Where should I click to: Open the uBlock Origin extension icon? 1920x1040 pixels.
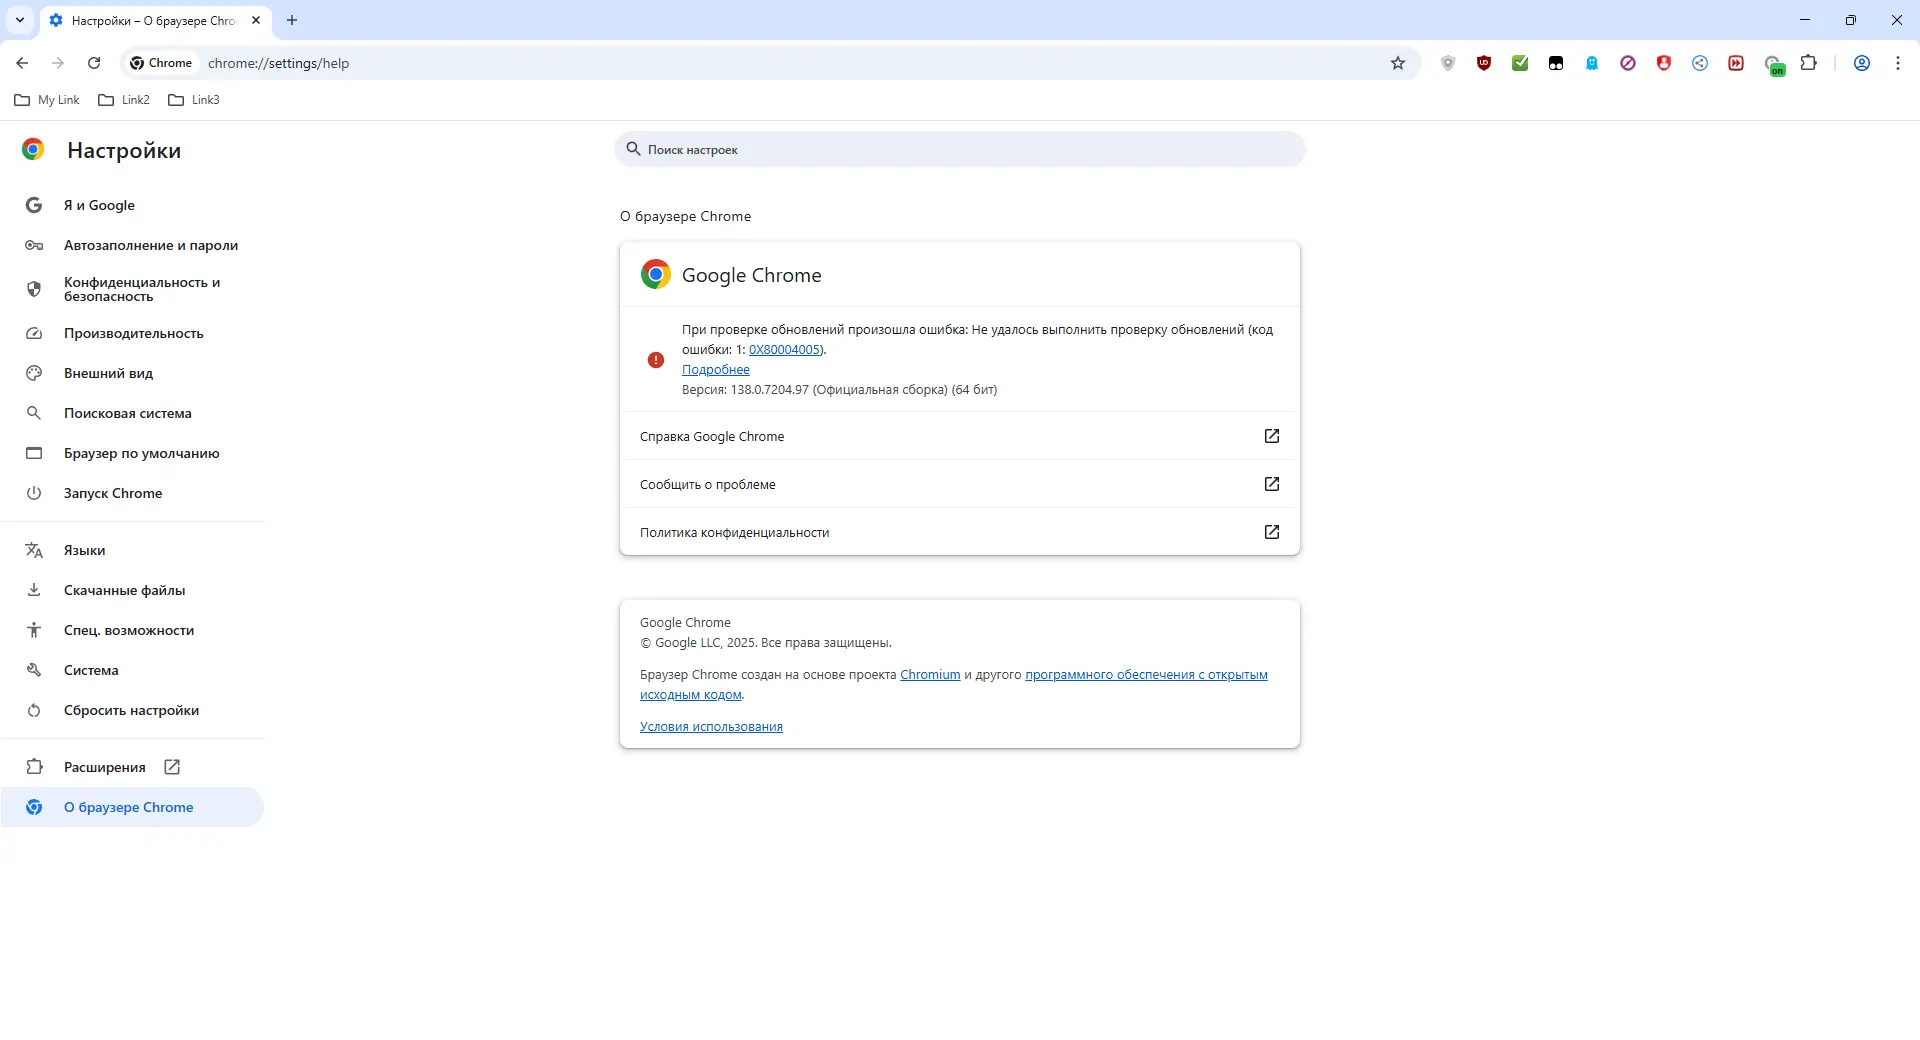1484,63
